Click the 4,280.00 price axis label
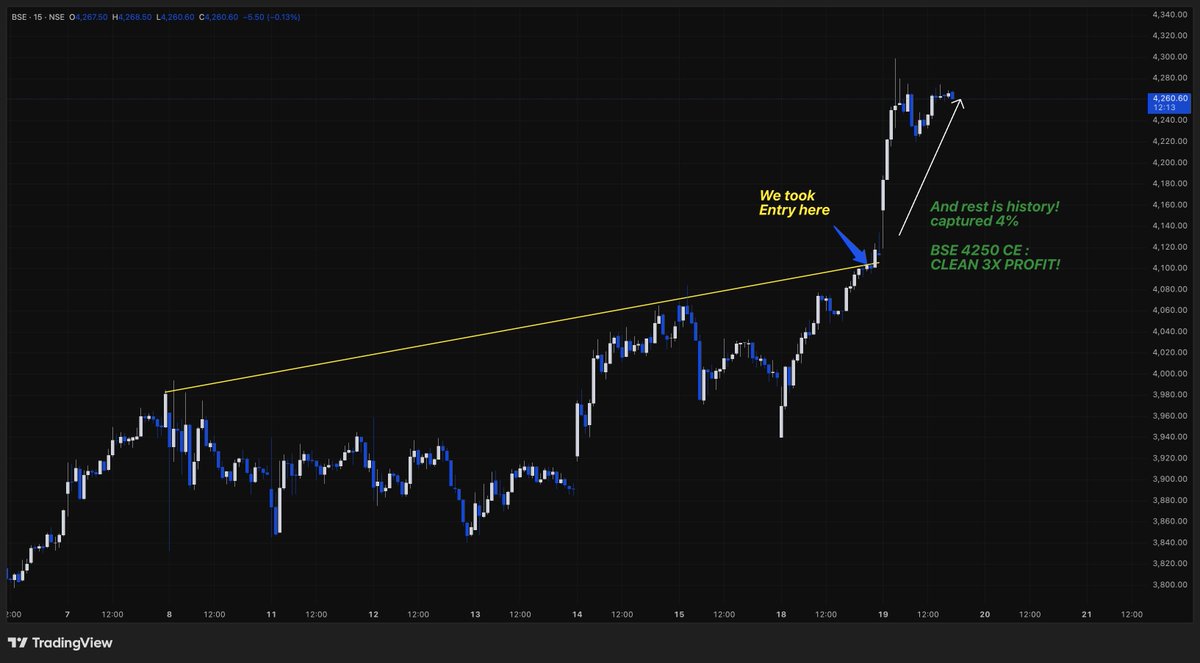1200x663 pixels. coord(1168,77)
